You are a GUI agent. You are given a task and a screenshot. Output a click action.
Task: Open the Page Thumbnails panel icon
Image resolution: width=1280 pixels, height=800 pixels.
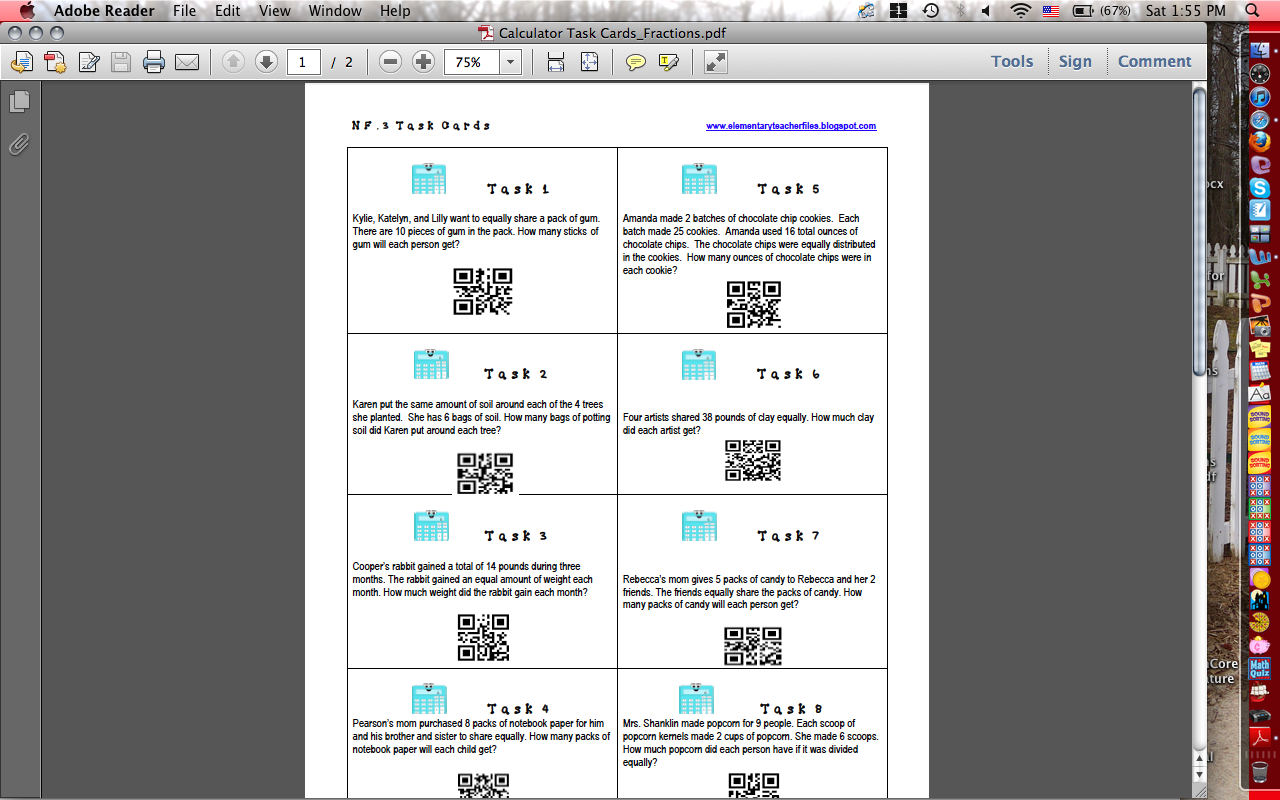pos(19,102)
